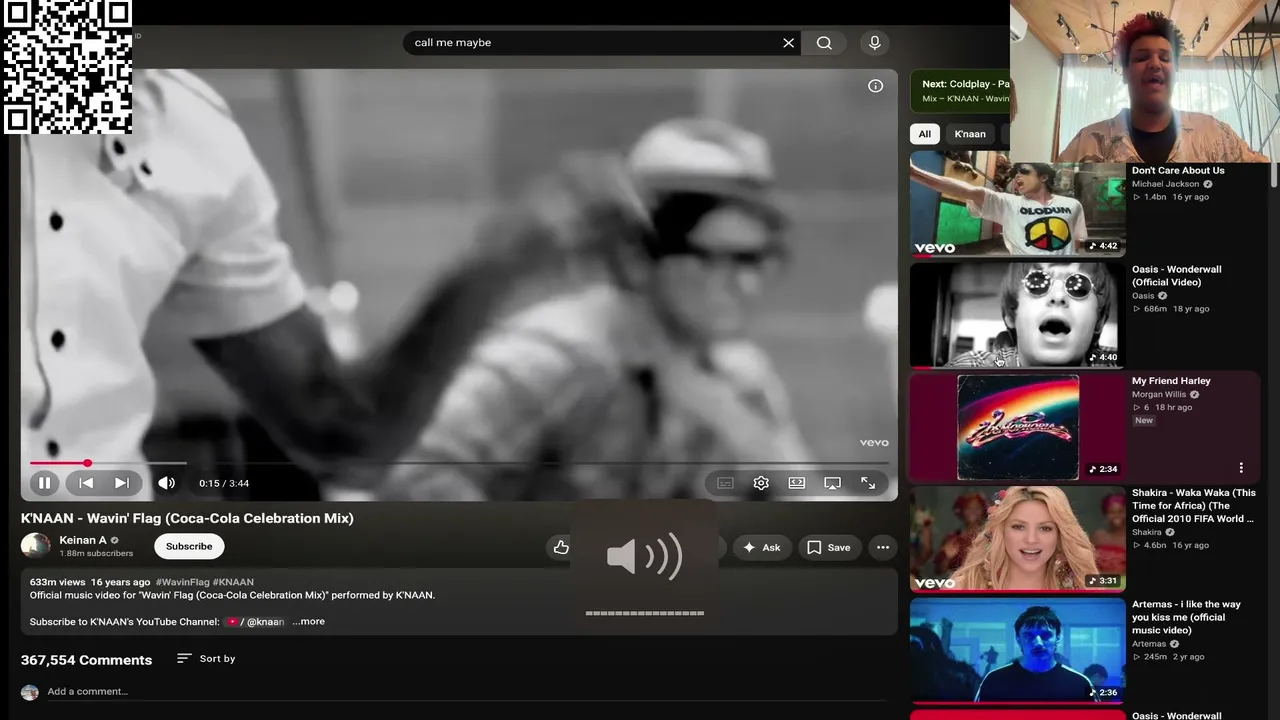Screen dimensions: 1280x720
Task: Expand the description with ...more
Action: point(309,621)
